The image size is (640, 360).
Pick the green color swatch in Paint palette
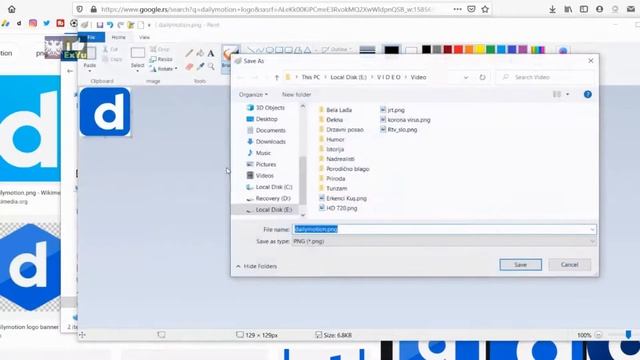tap(491, 49)
